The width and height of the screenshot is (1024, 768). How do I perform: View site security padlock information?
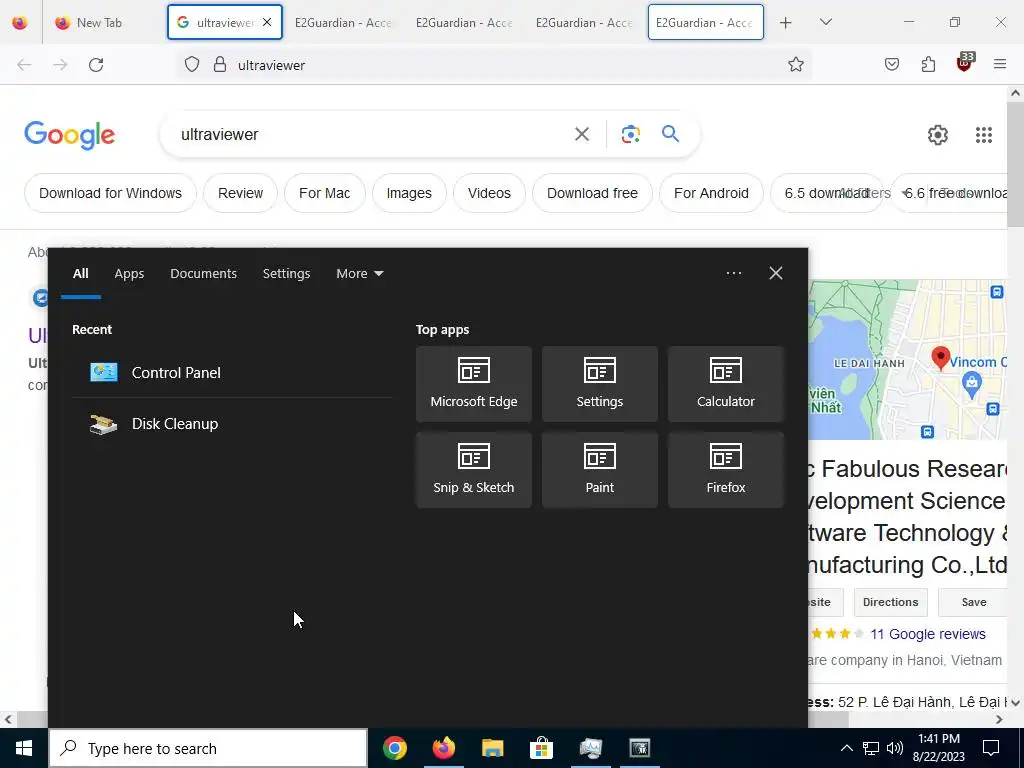tap(220, 65)
